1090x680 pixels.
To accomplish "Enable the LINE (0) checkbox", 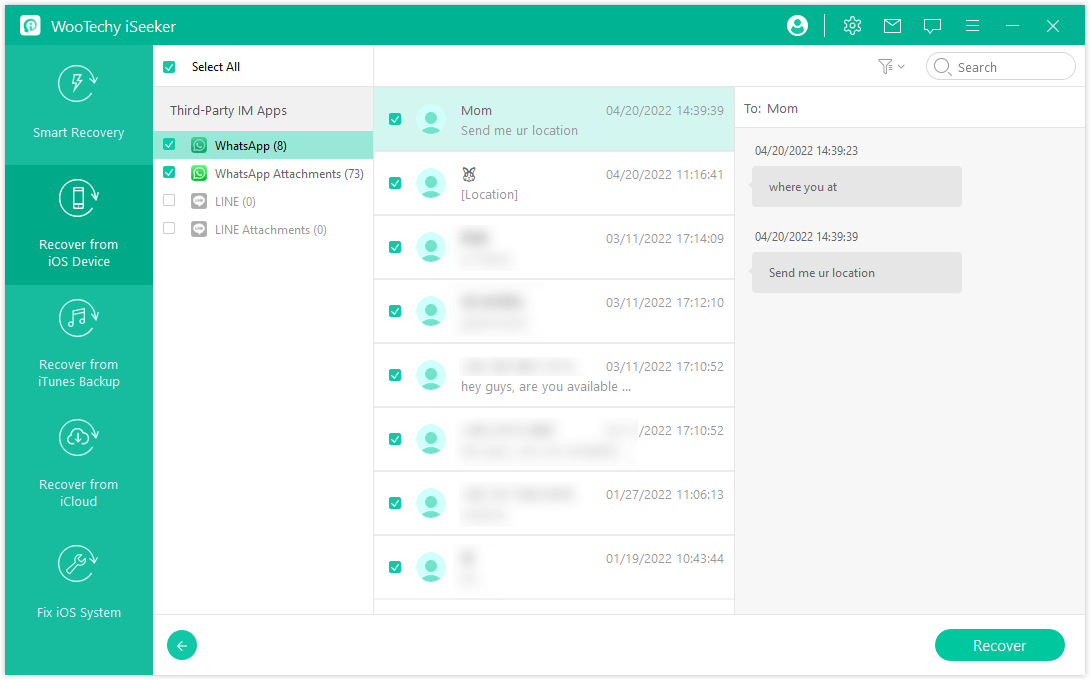I will point(169,201).
